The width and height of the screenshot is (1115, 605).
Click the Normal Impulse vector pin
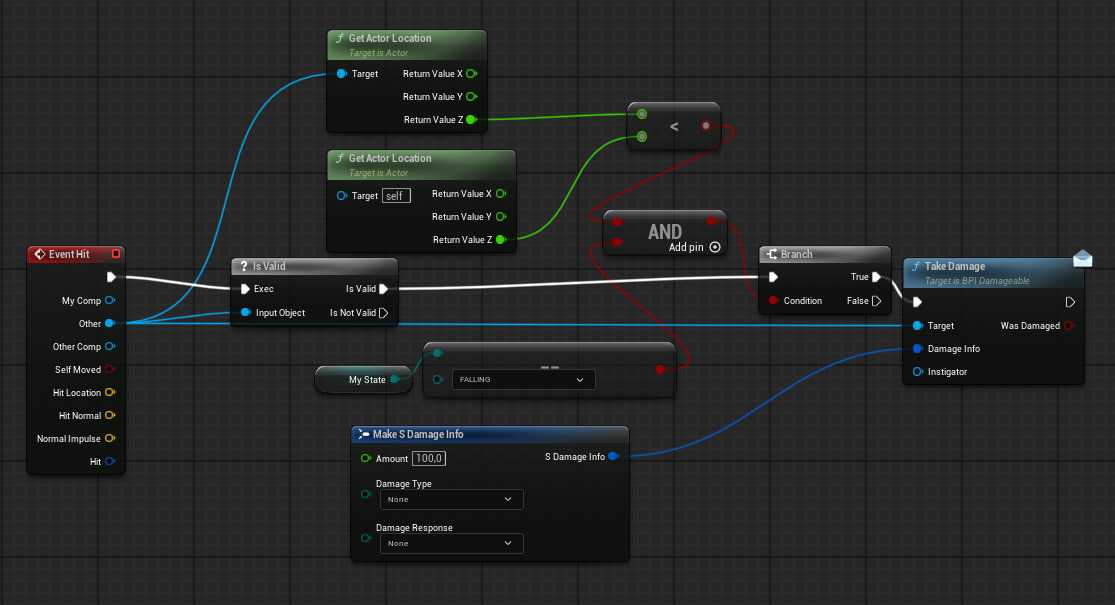coord(110,439)
